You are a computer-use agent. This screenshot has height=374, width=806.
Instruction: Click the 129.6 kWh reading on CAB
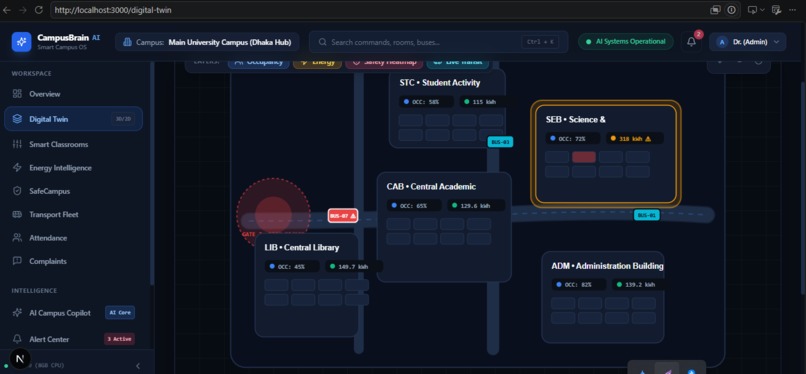pos(475,206)
